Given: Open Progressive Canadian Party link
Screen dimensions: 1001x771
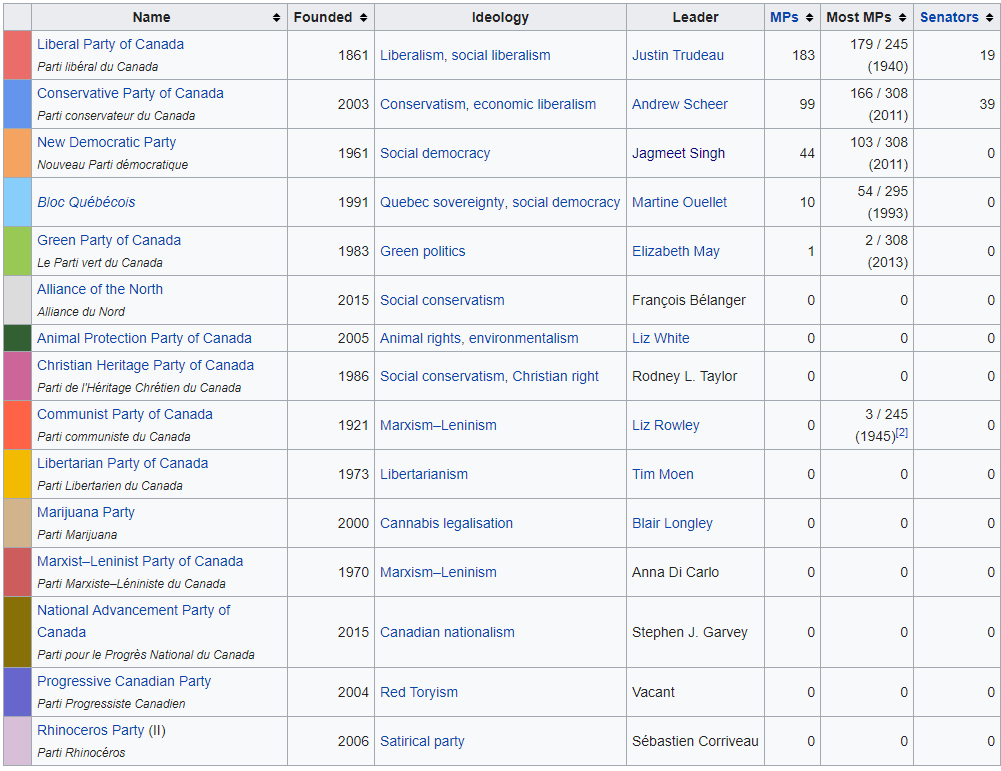Looking at the screenshot, I should (124, 682).
